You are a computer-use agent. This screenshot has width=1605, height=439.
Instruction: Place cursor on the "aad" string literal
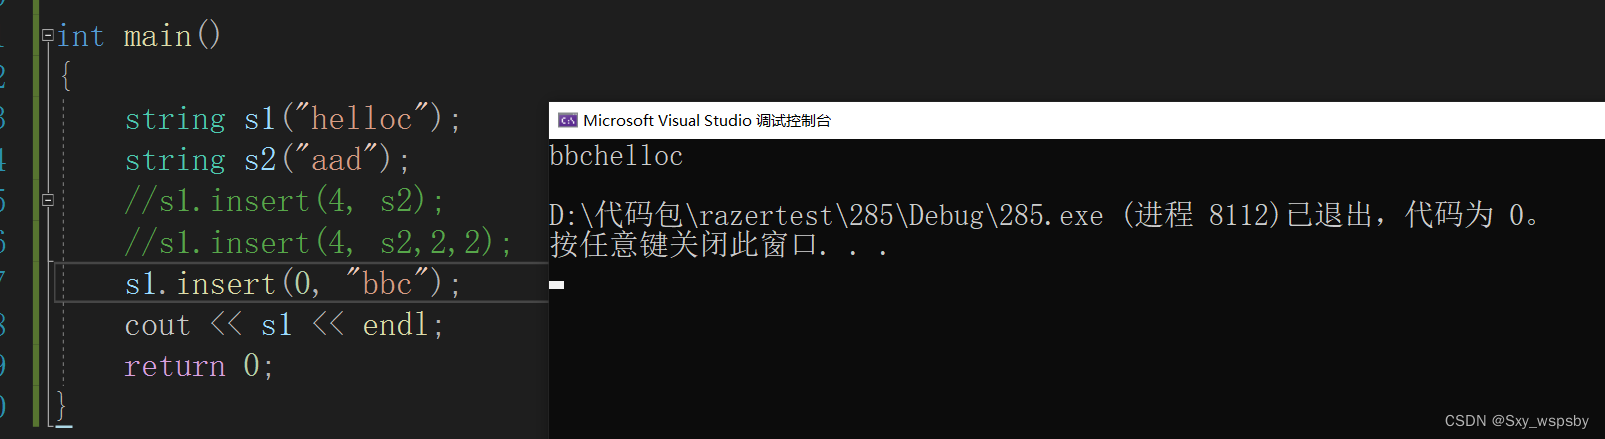click(x=336, y=160)
